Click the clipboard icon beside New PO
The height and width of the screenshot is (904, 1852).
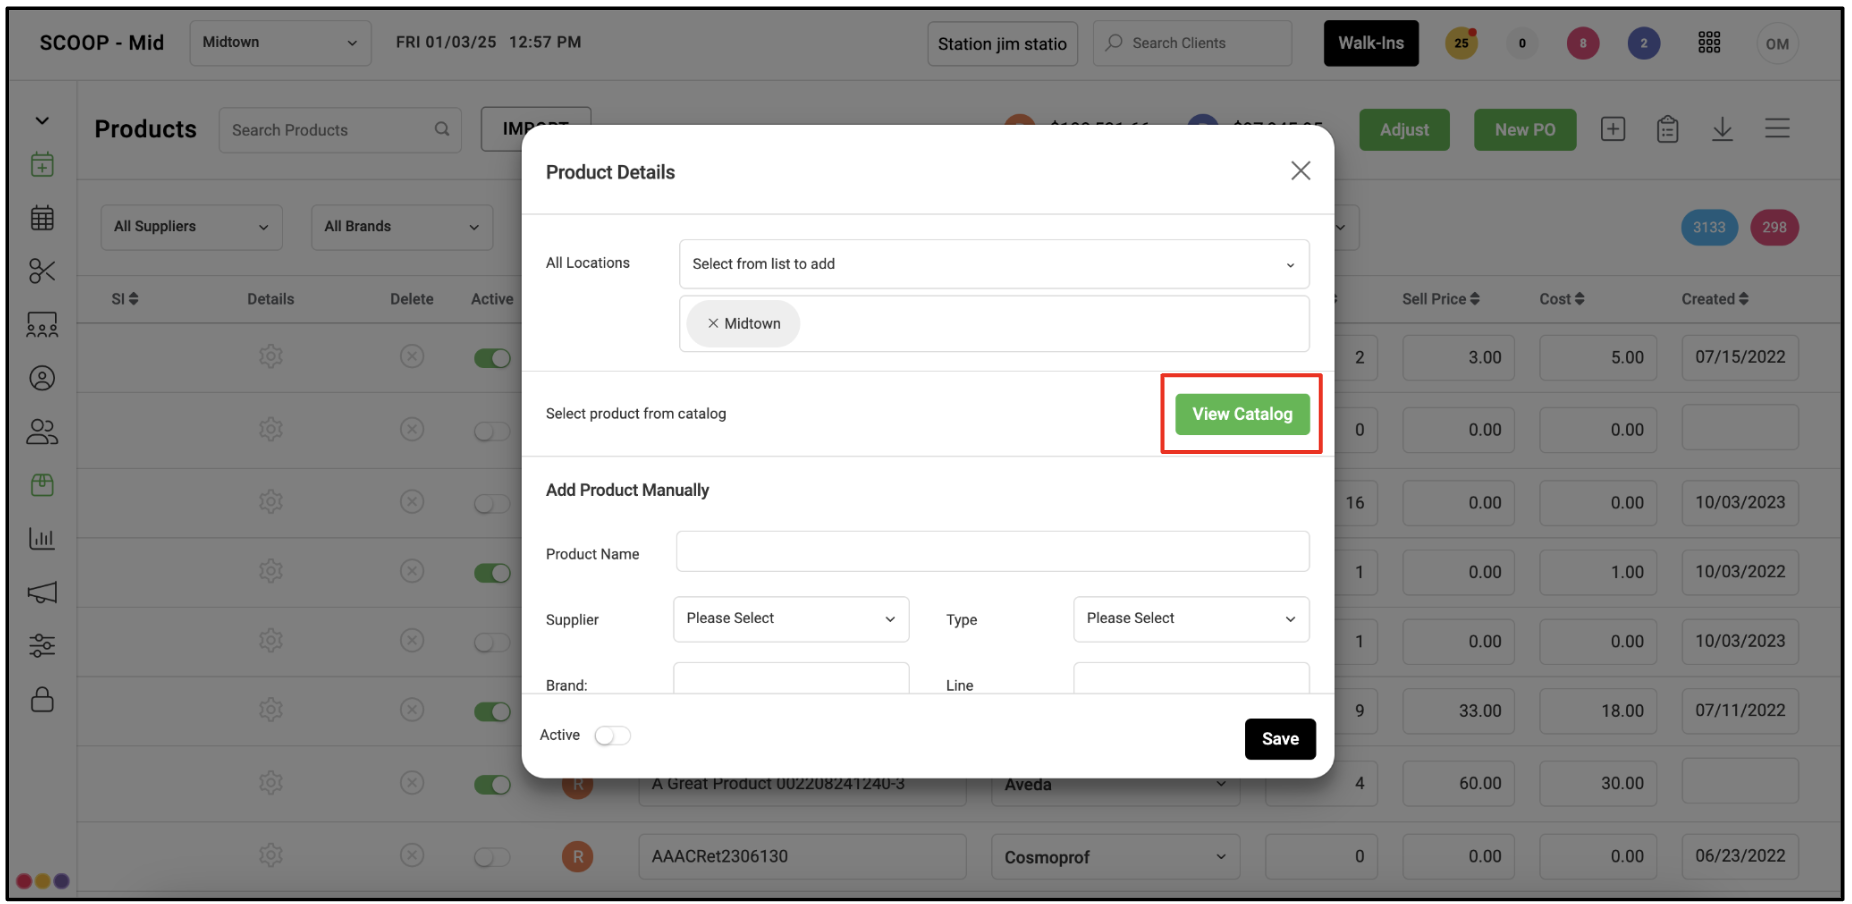(x=1667, y=129)
